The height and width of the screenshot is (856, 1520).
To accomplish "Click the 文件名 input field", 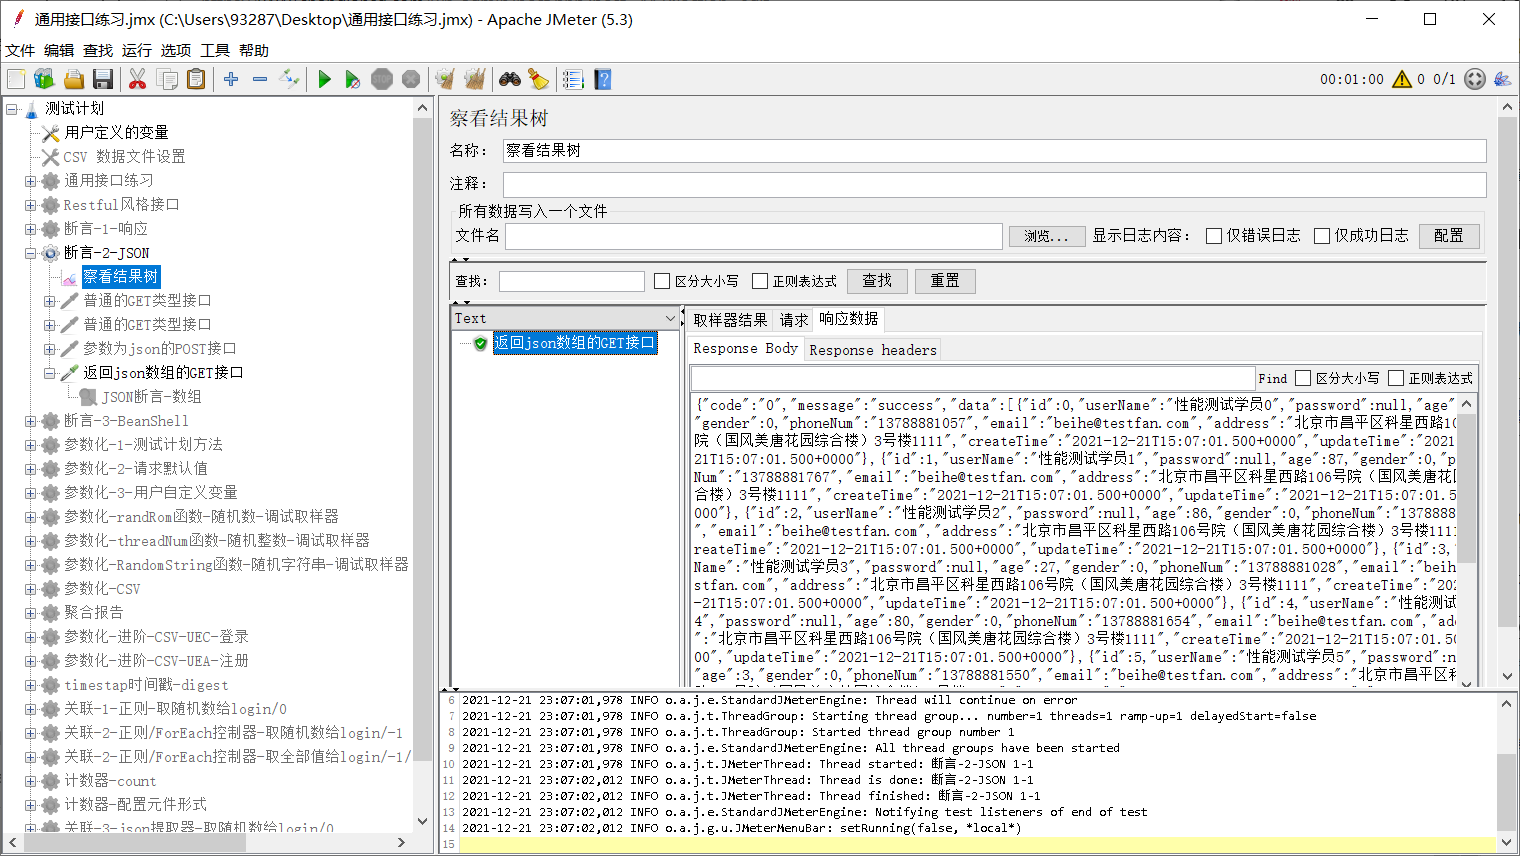I will (754, 236).
